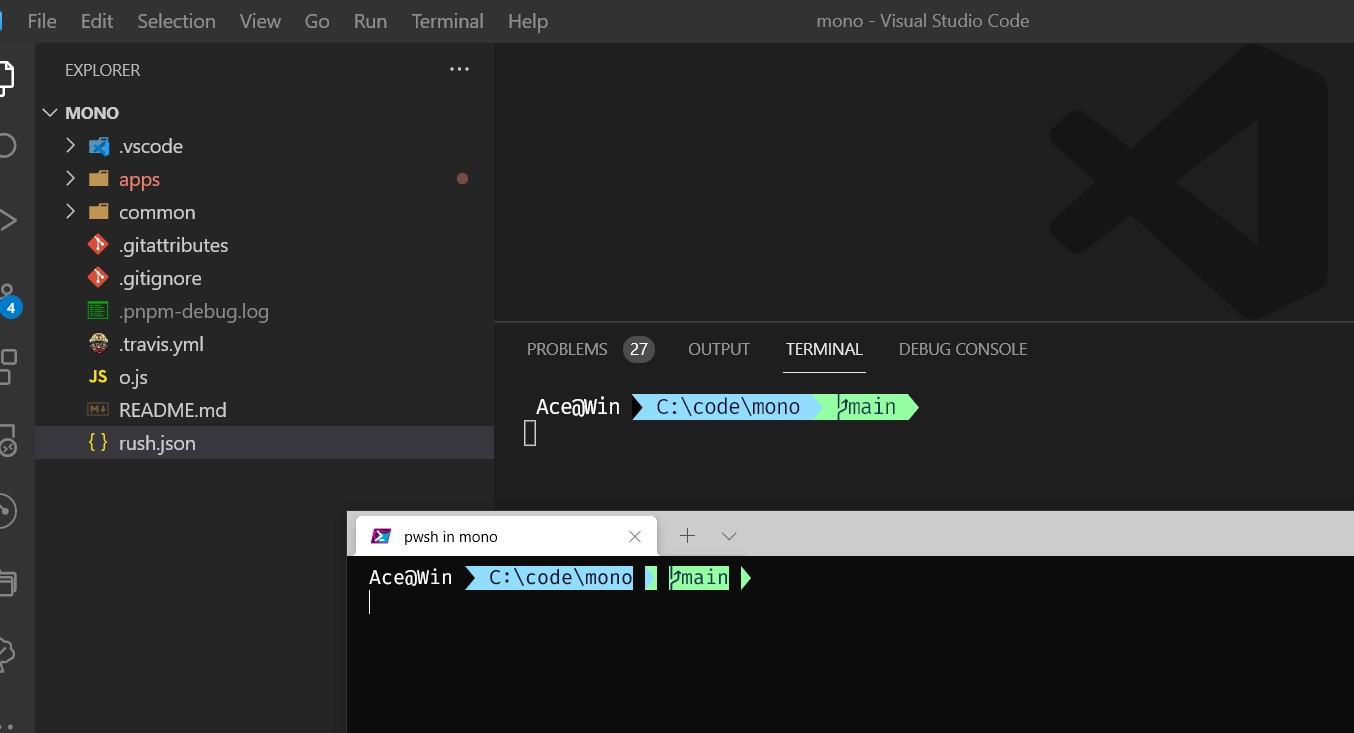The image size is (1354, 733).
Task: Click the PowerShell icon on the pwsh tab
Action: coord(381,536)
